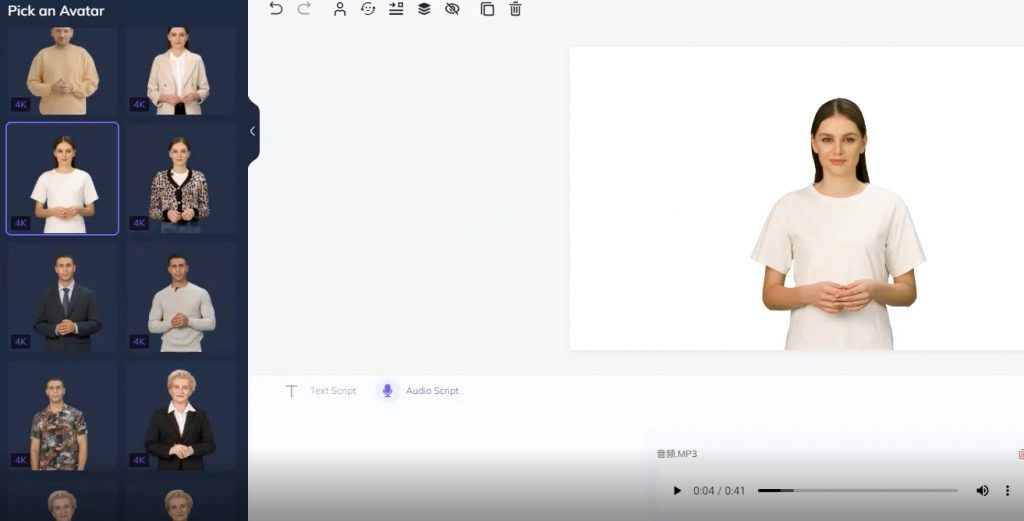This screenshot has width=1024, height=521.
Task: Switch to the Text Script tab
Action: pos(333,390)
